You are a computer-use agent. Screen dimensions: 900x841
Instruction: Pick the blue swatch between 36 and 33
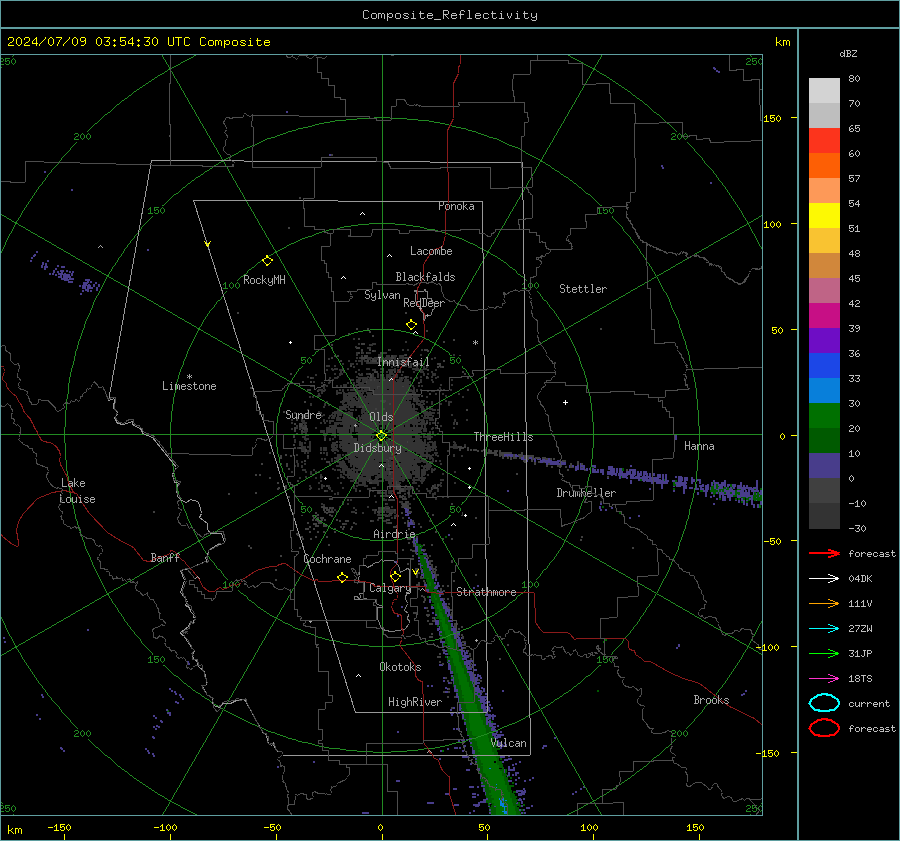point(824,365)
